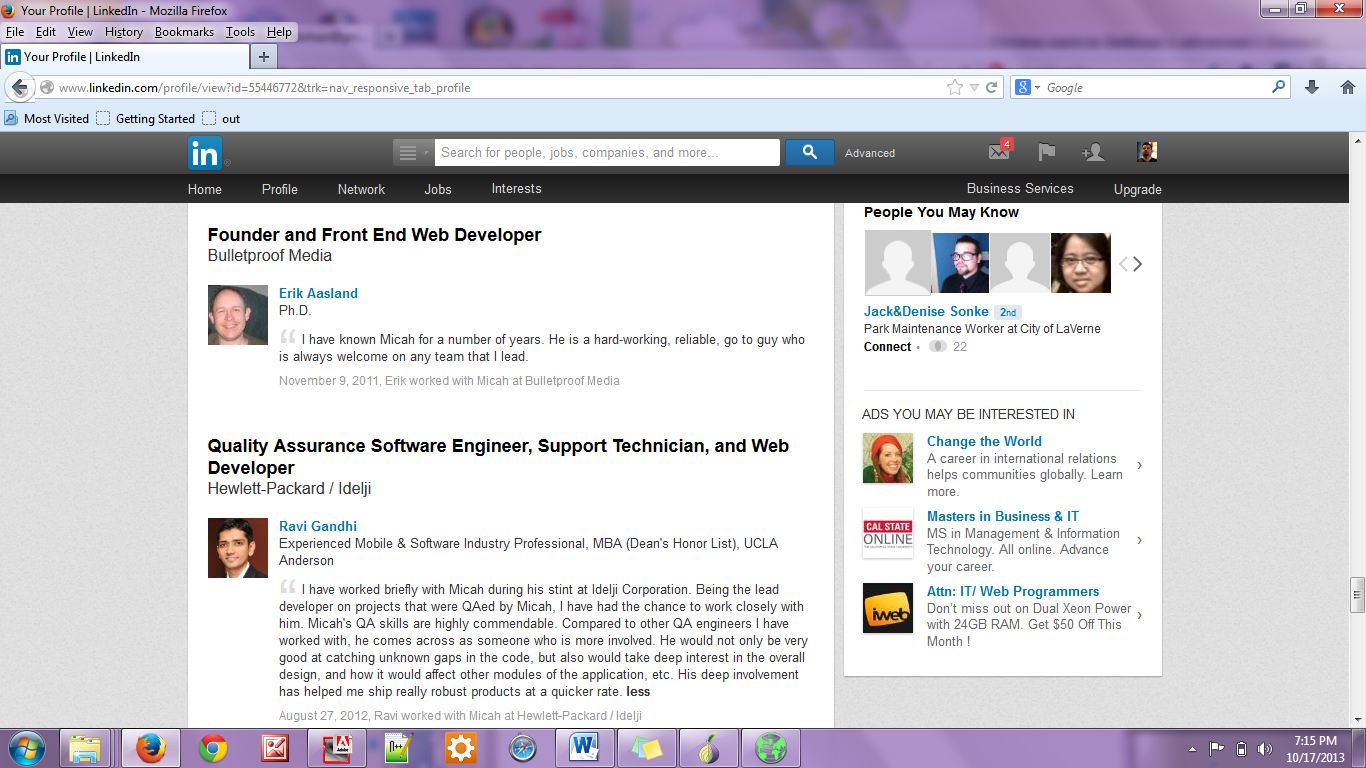Screen dimensions: 1366x768
Task: Click Erik Aasland's photo thumbnail
Action: [238, 315]
